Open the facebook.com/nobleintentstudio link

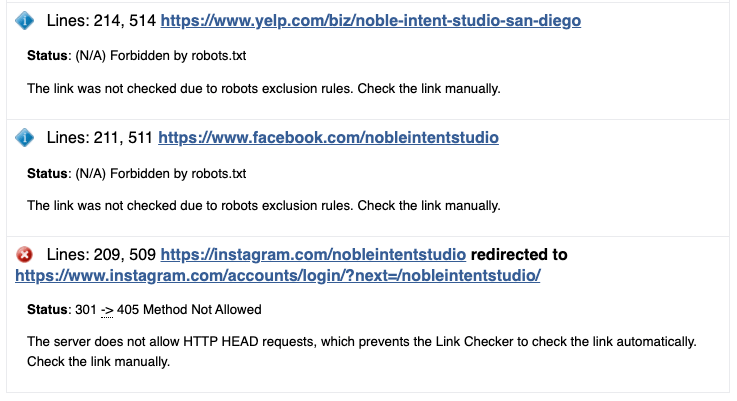point(328,137)
